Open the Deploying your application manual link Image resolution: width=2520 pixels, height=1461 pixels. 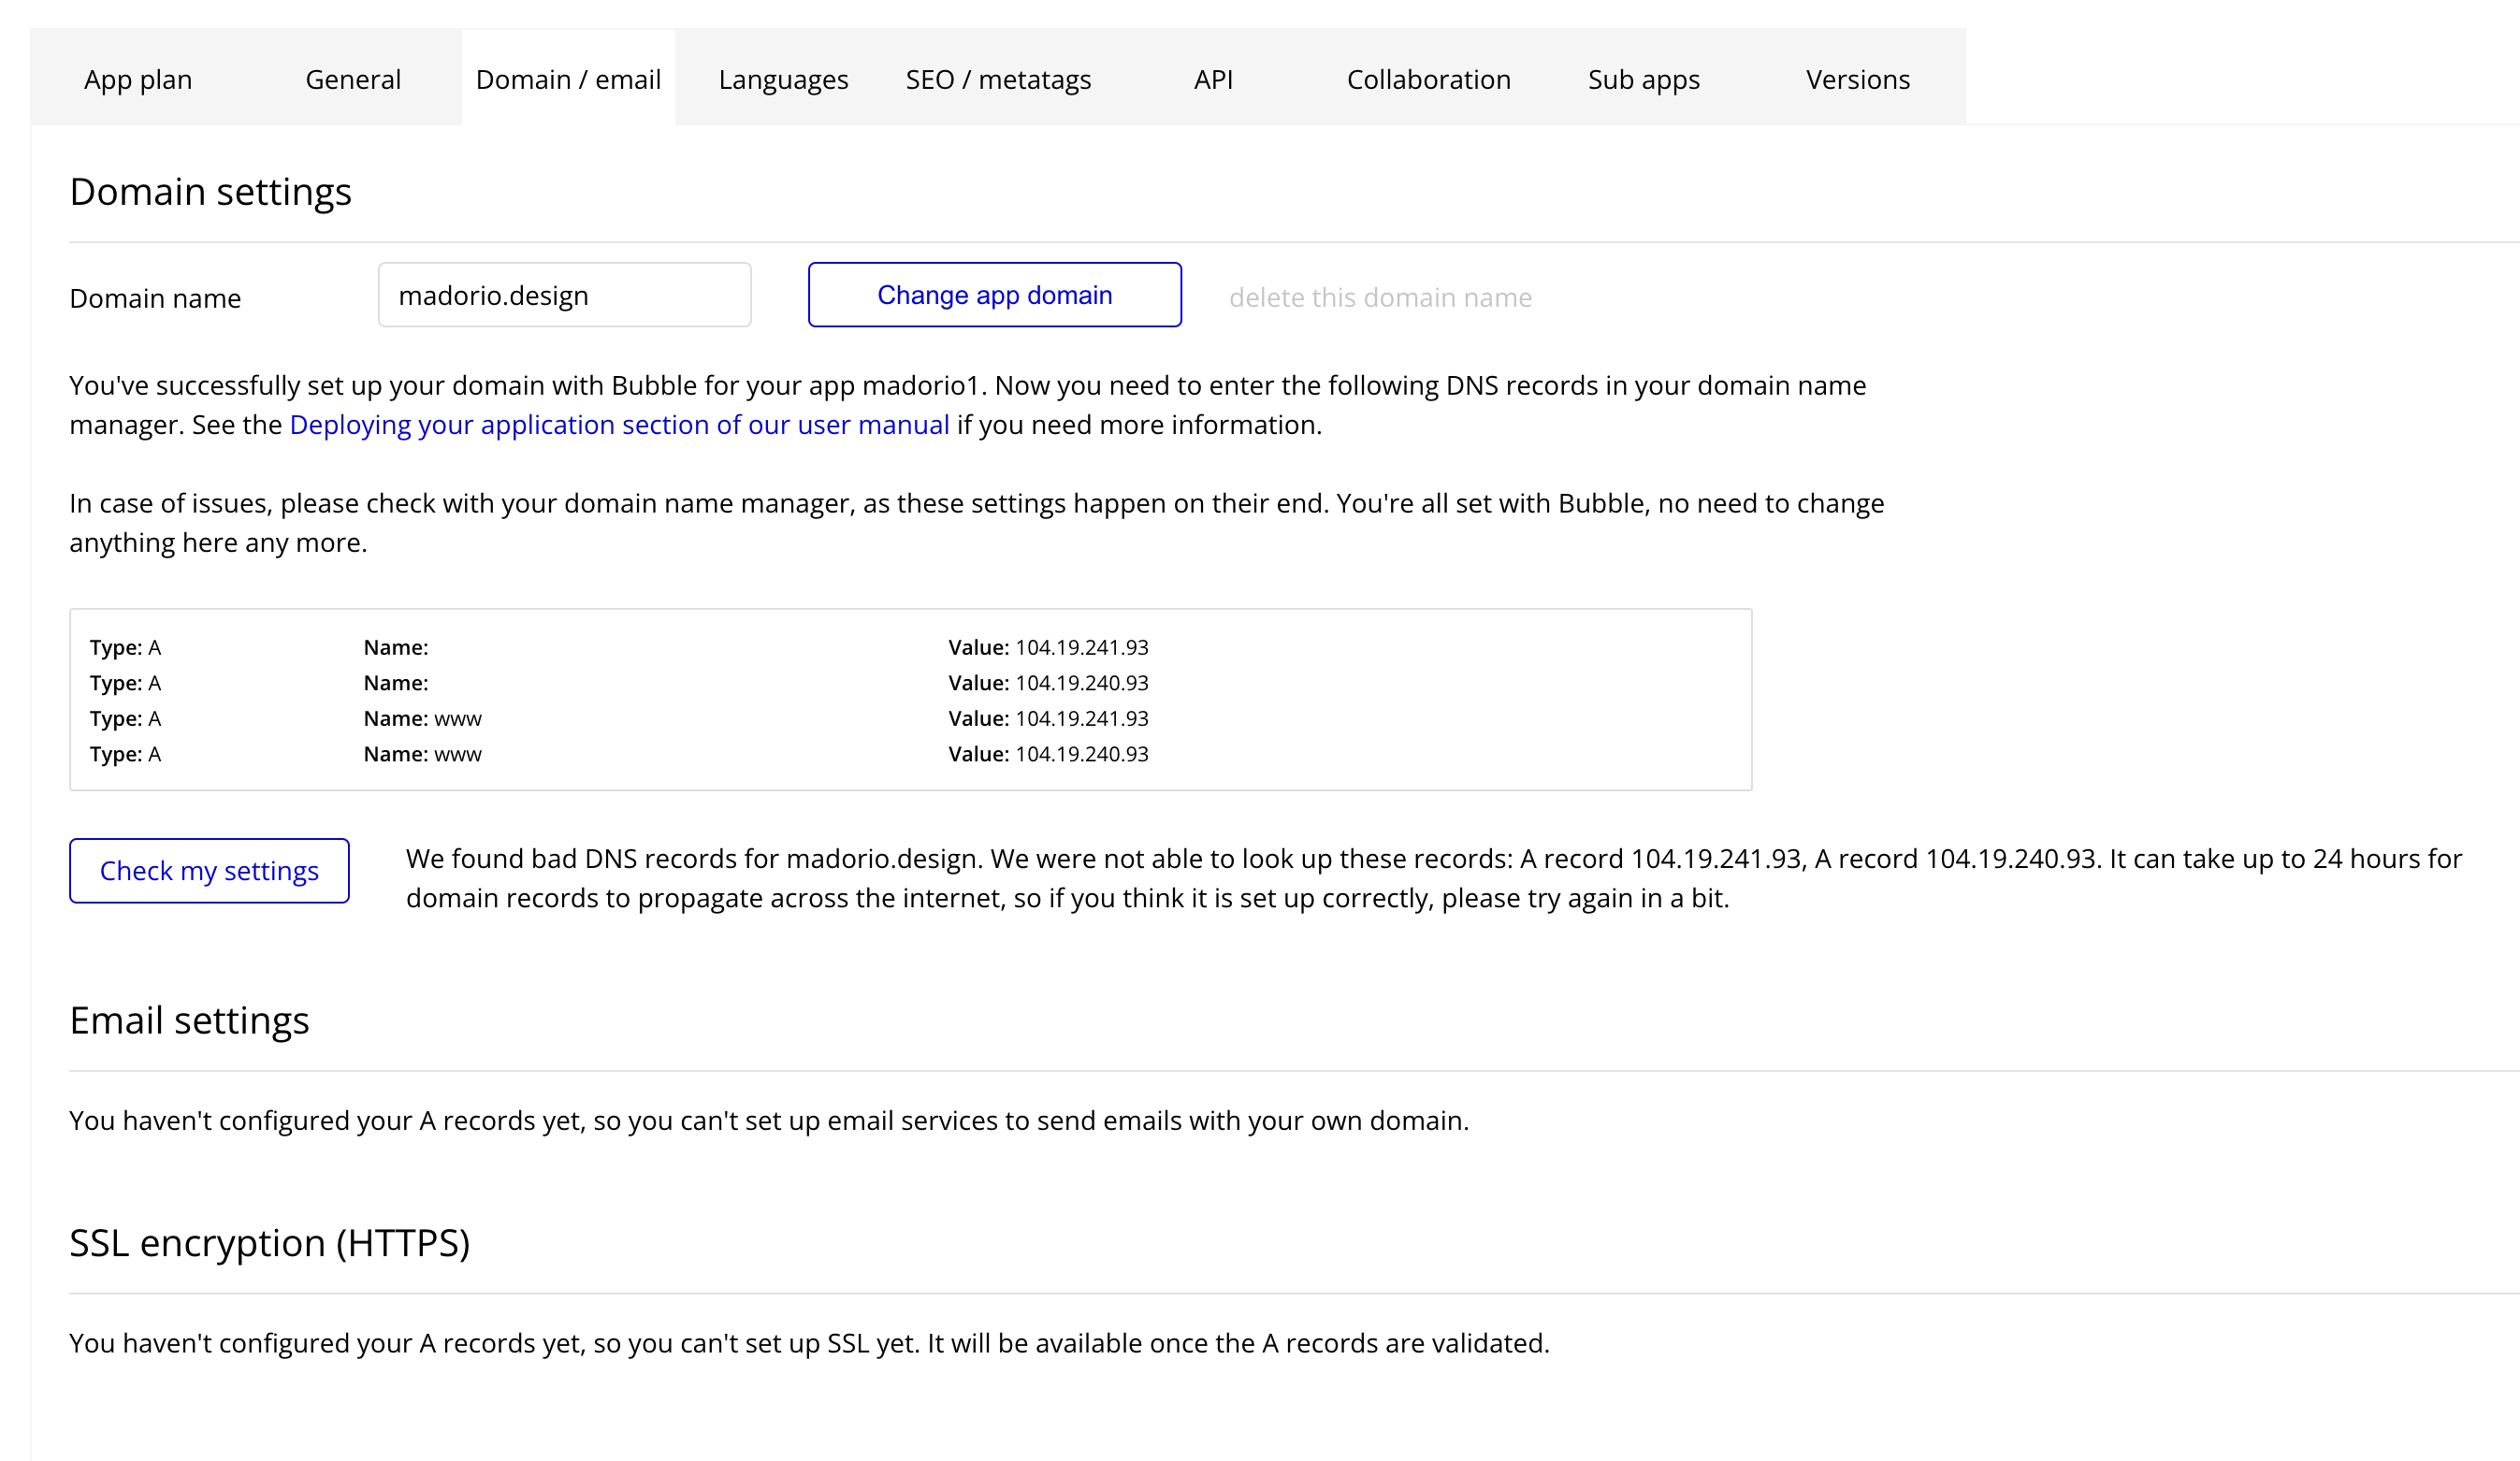pos(619,425)
